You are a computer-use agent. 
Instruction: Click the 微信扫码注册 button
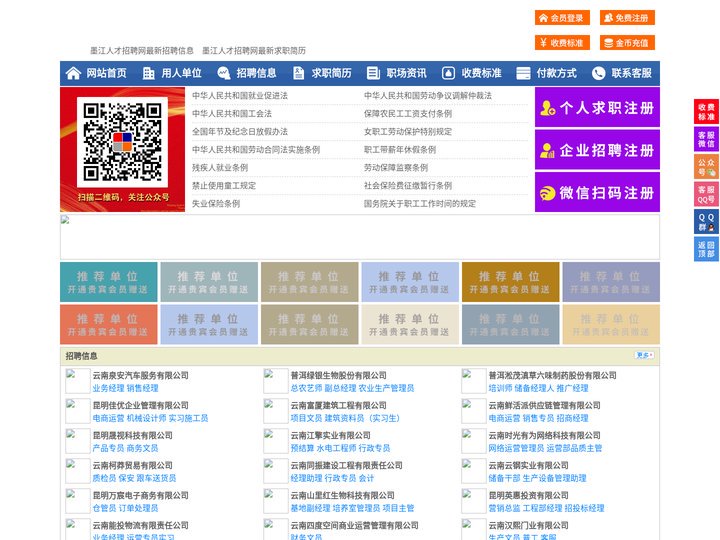597,192
